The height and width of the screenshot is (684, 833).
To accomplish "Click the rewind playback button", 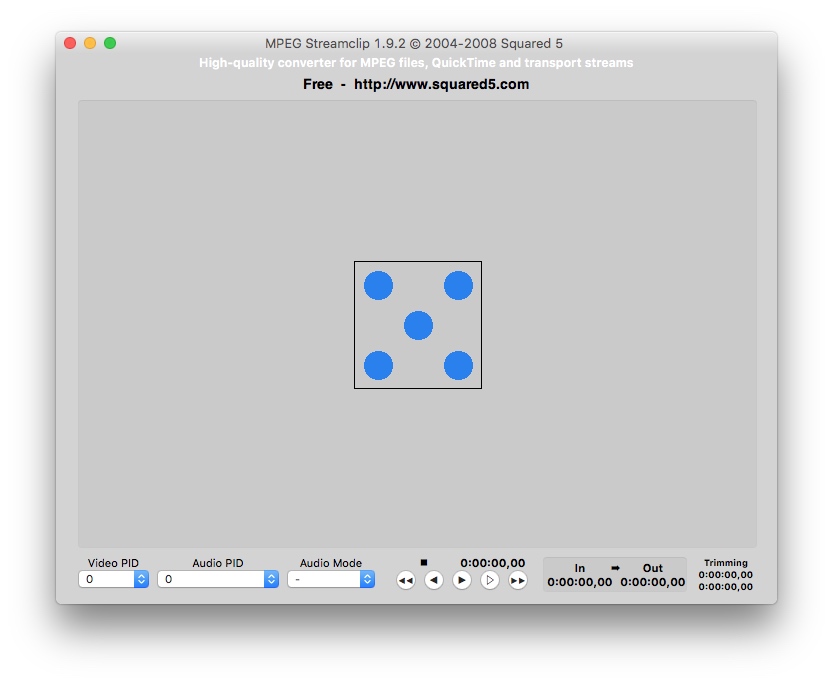I will coord(406,580).
